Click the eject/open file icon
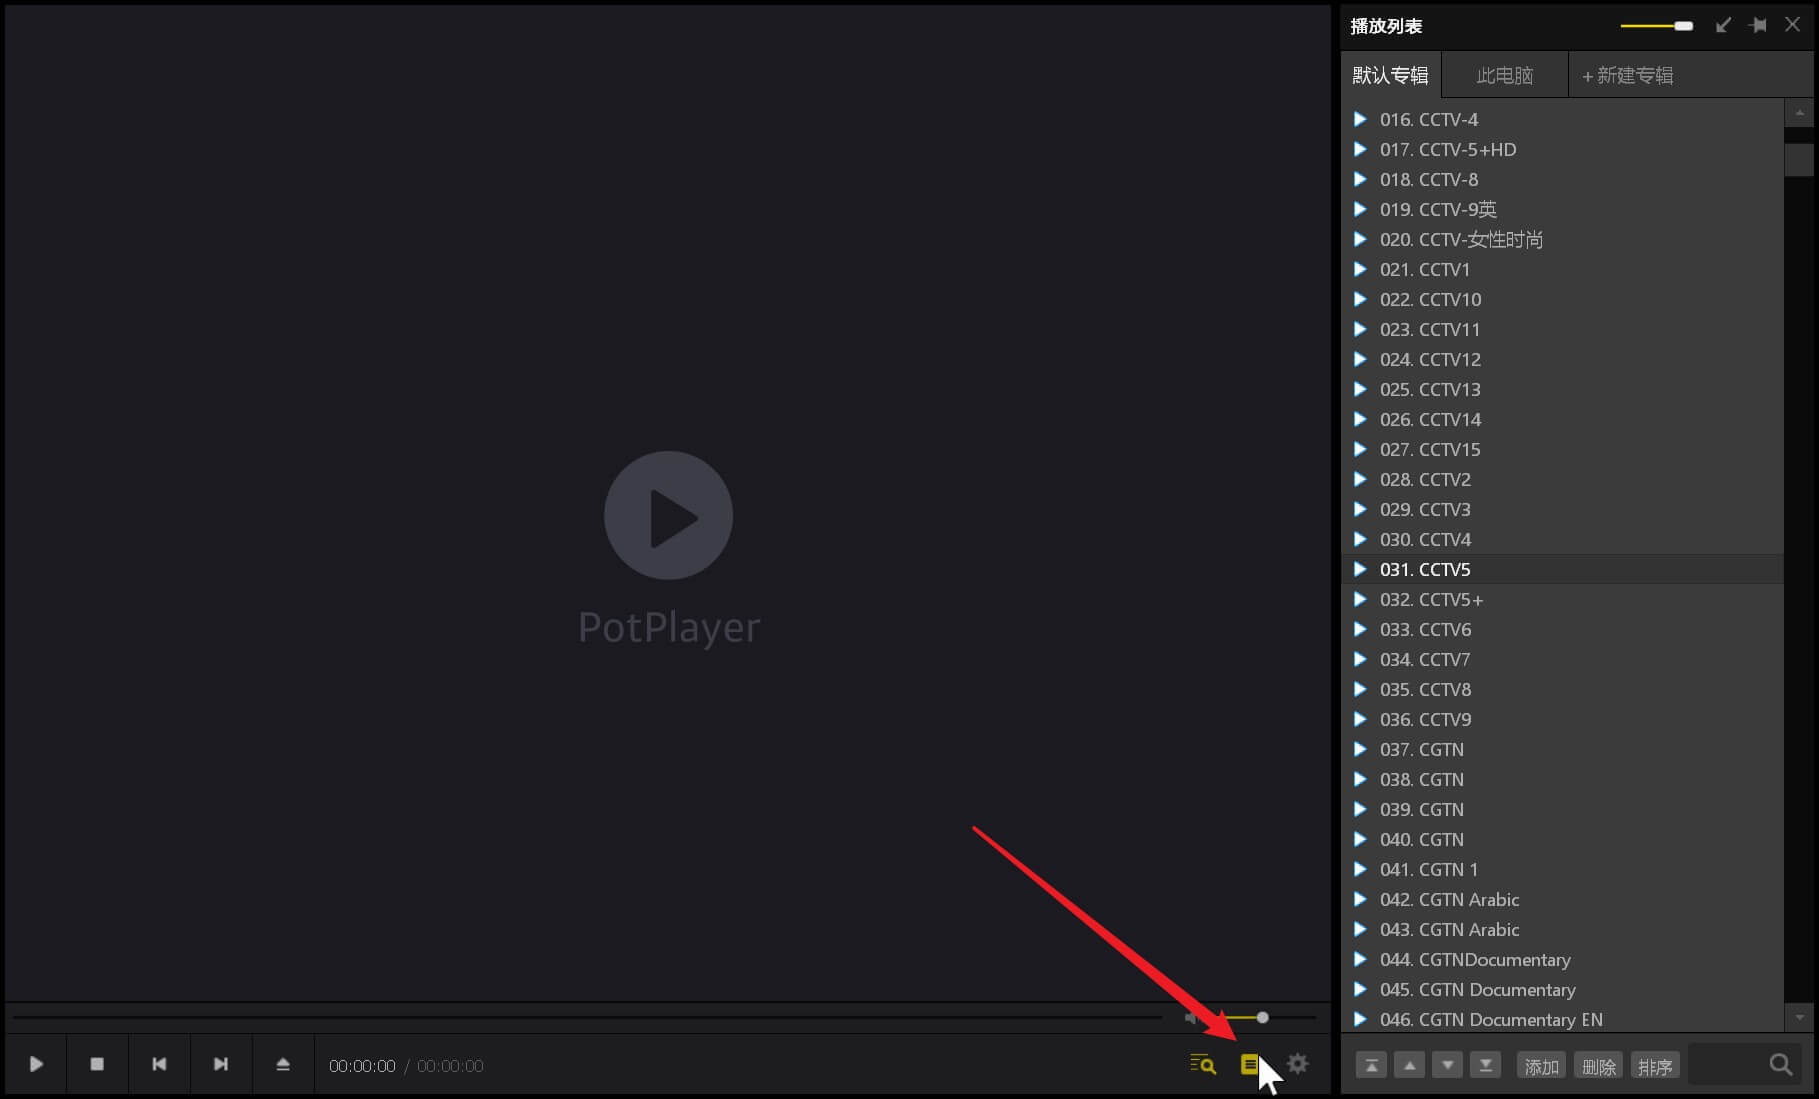The image size is (1819, 1099). (x=283, y=1064)
